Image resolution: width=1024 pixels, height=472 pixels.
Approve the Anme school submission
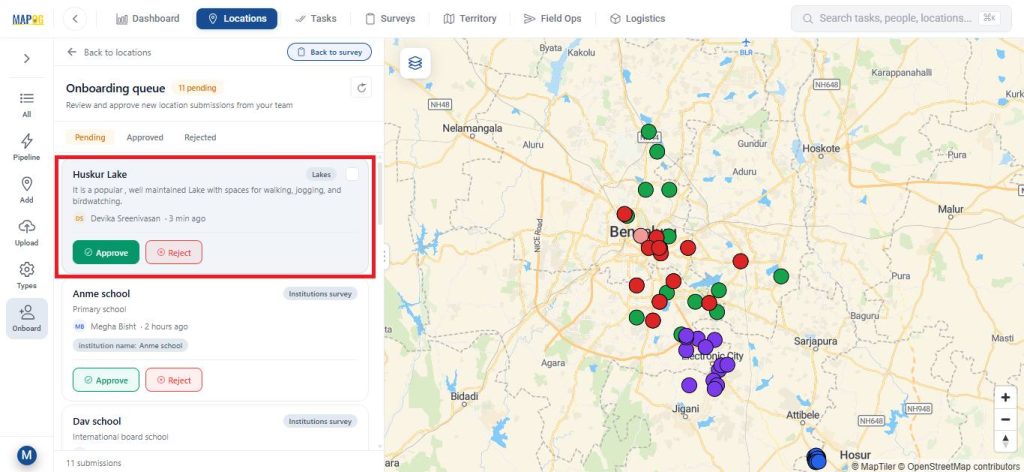106,380
